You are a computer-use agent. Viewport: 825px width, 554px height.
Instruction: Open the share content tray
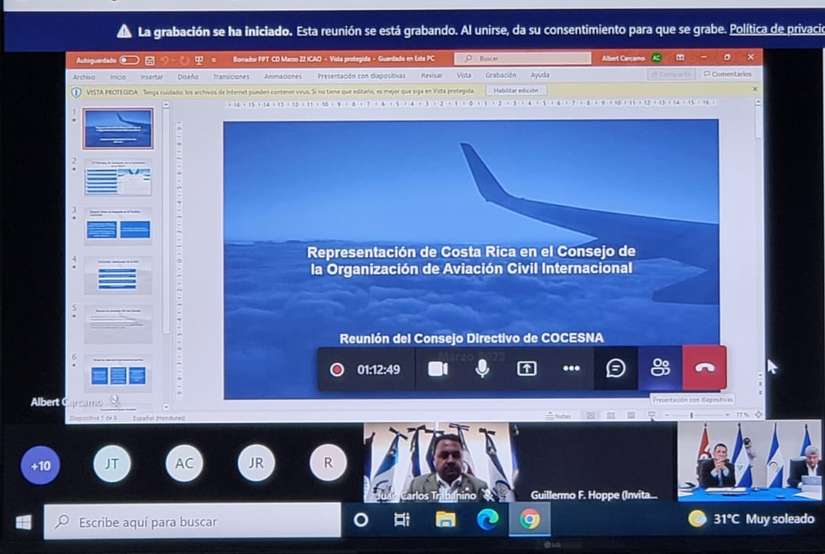point(527,369)
